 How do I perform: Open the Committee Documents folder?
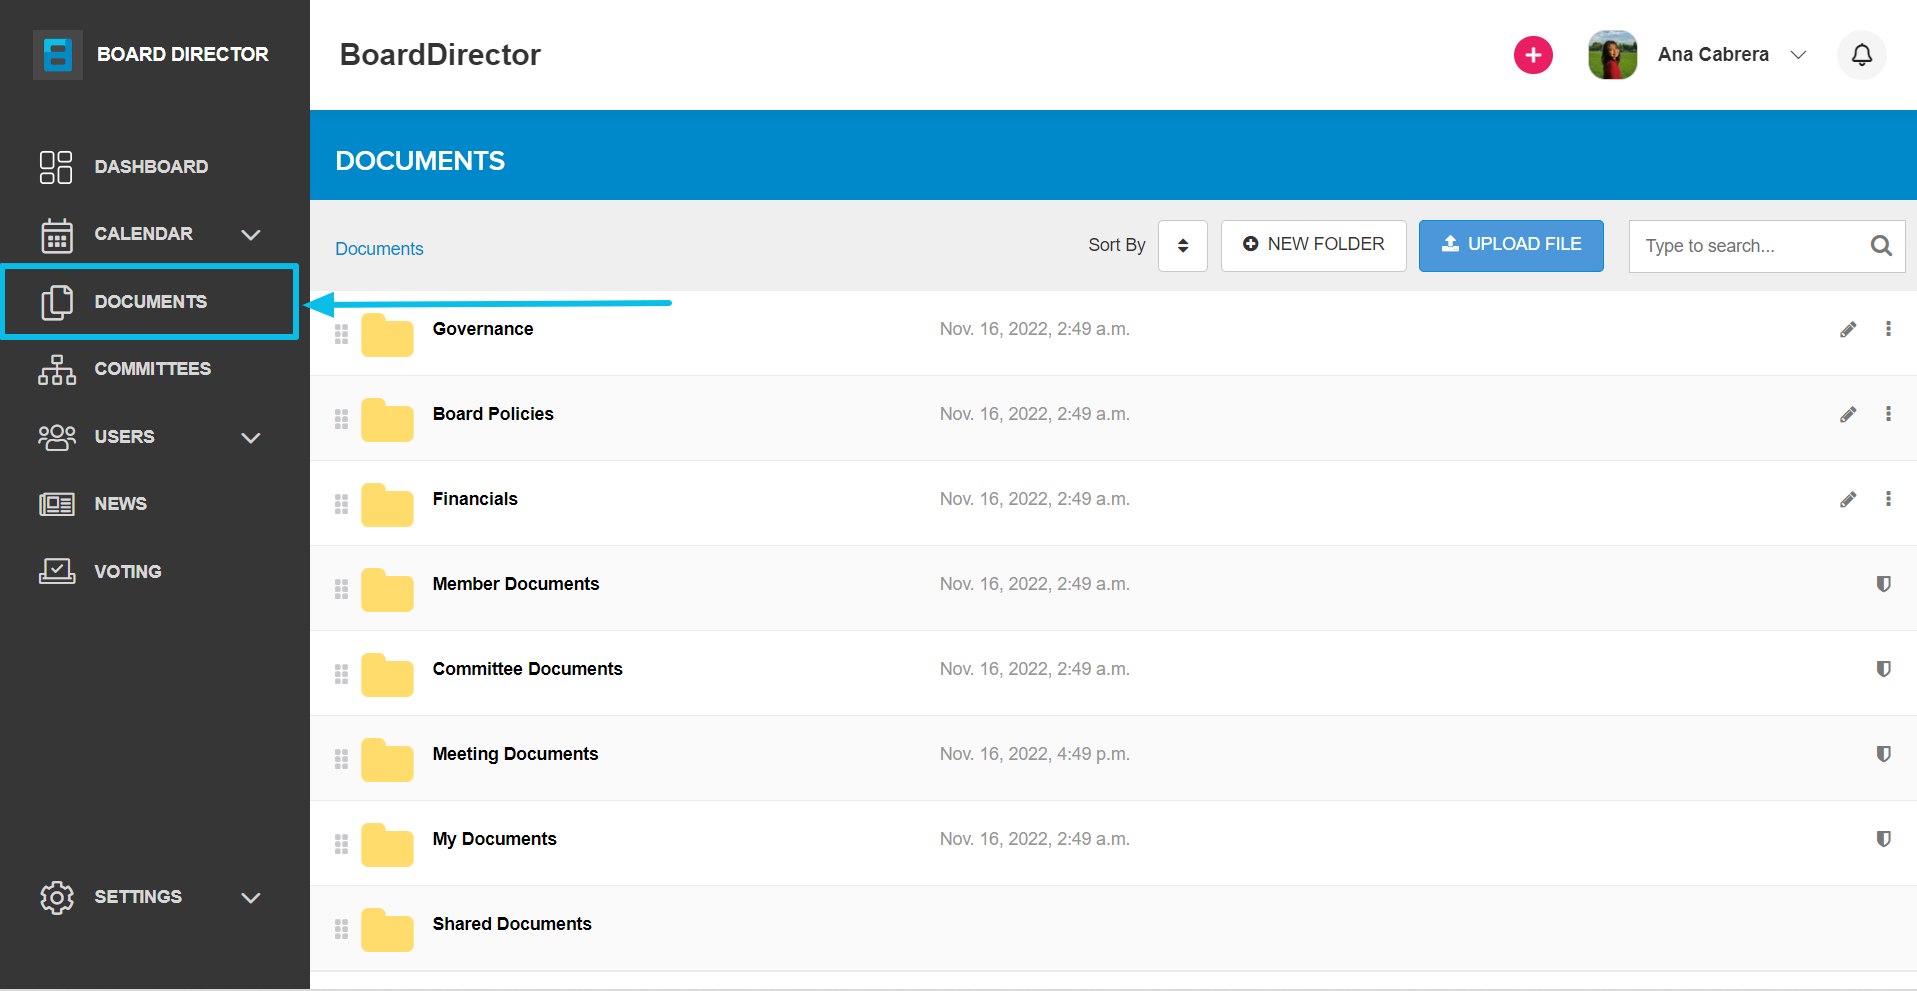(x=527, y=669)
